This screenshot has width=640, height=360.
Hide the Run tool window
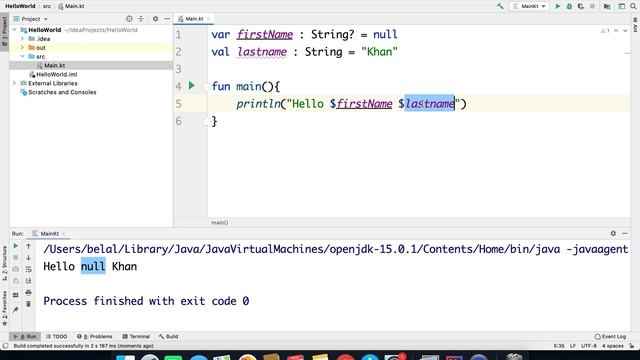(x=625, y=233)
